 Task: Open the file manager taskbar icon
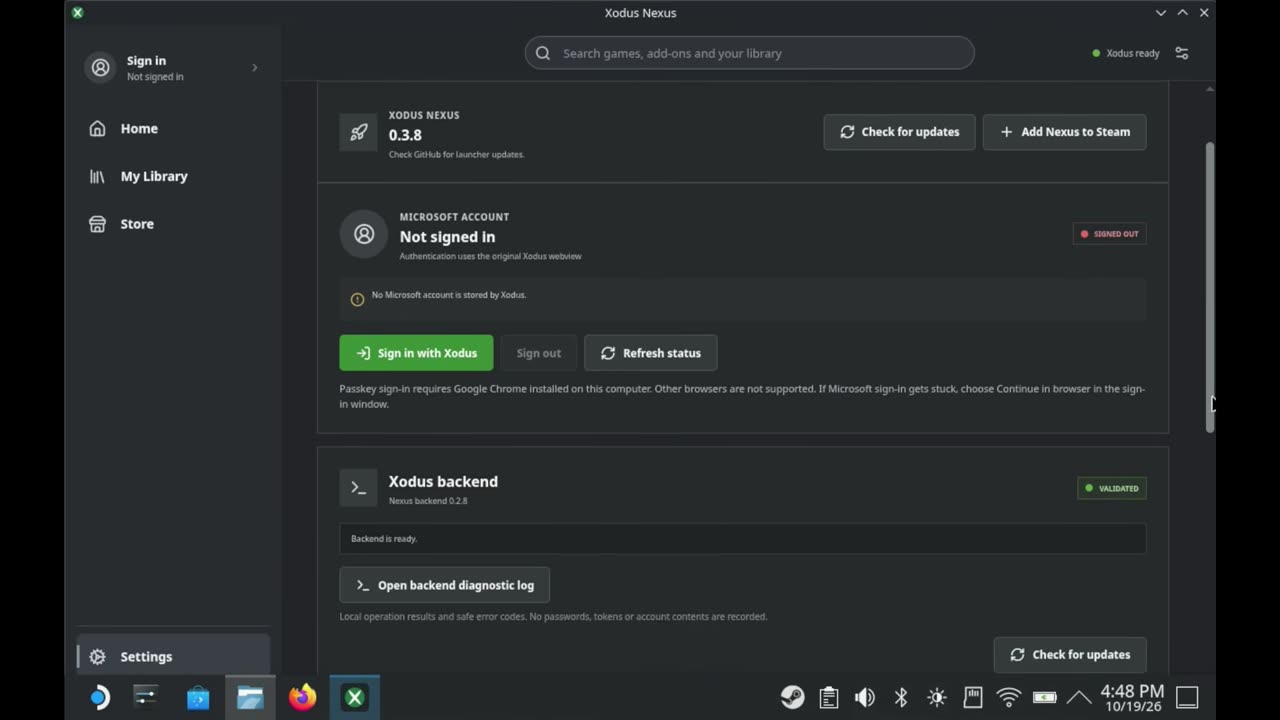coord(250,697)
